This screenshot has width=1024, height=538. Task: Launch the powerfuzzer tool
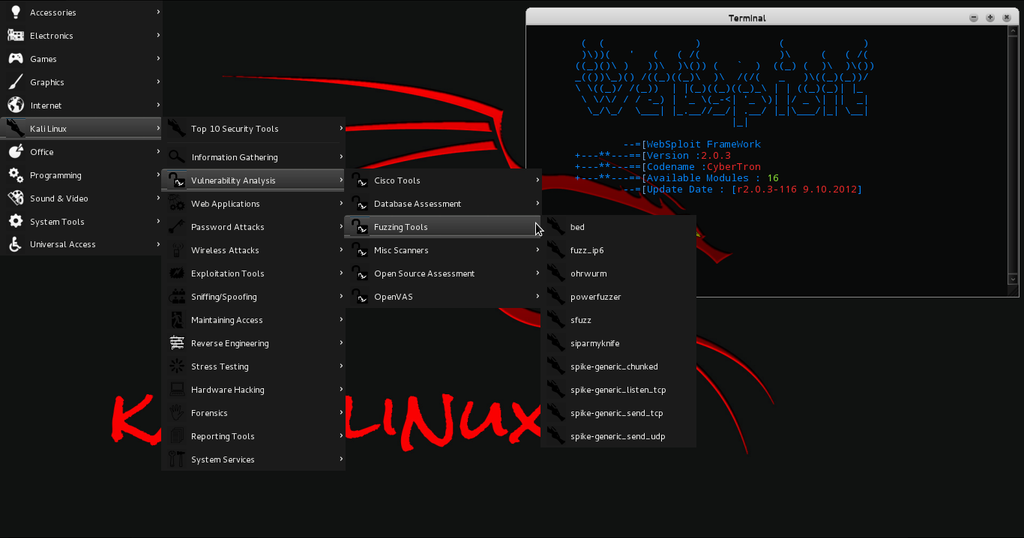click(x=618, y=296)
